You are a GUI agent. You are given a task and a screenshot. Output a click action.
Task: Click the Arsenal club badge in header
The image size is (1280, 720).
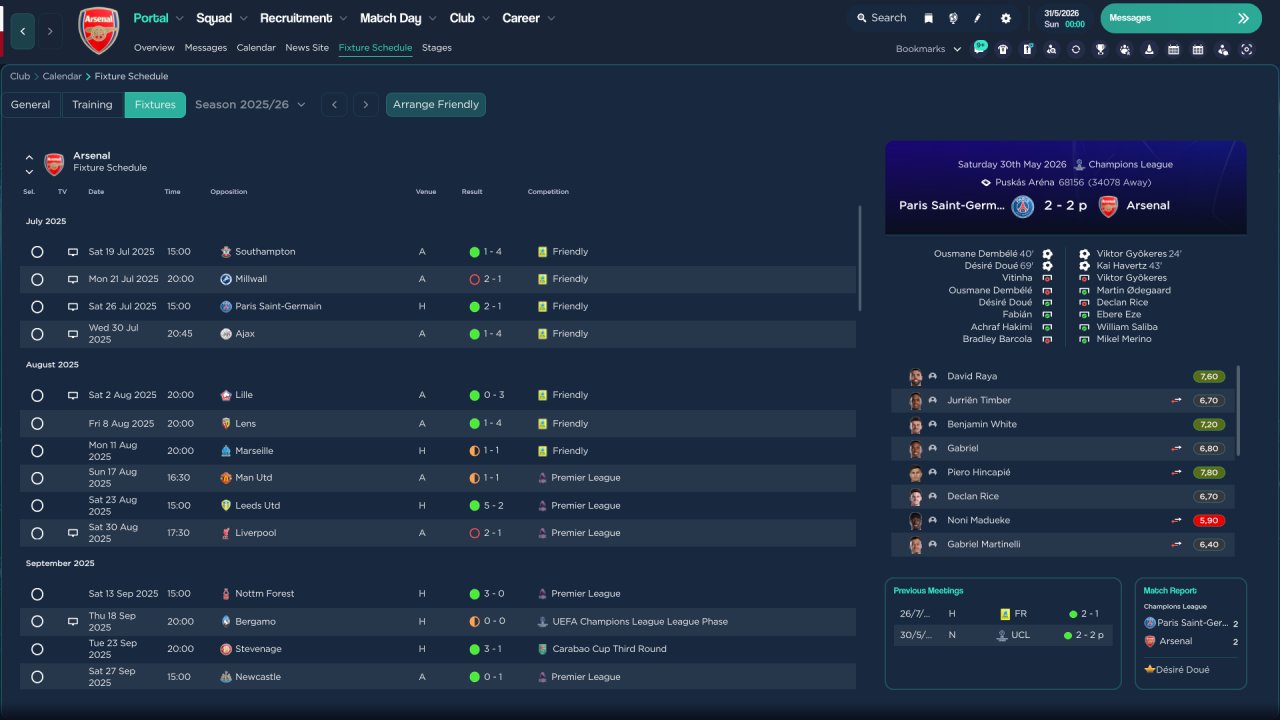click(x=98, y=31)
